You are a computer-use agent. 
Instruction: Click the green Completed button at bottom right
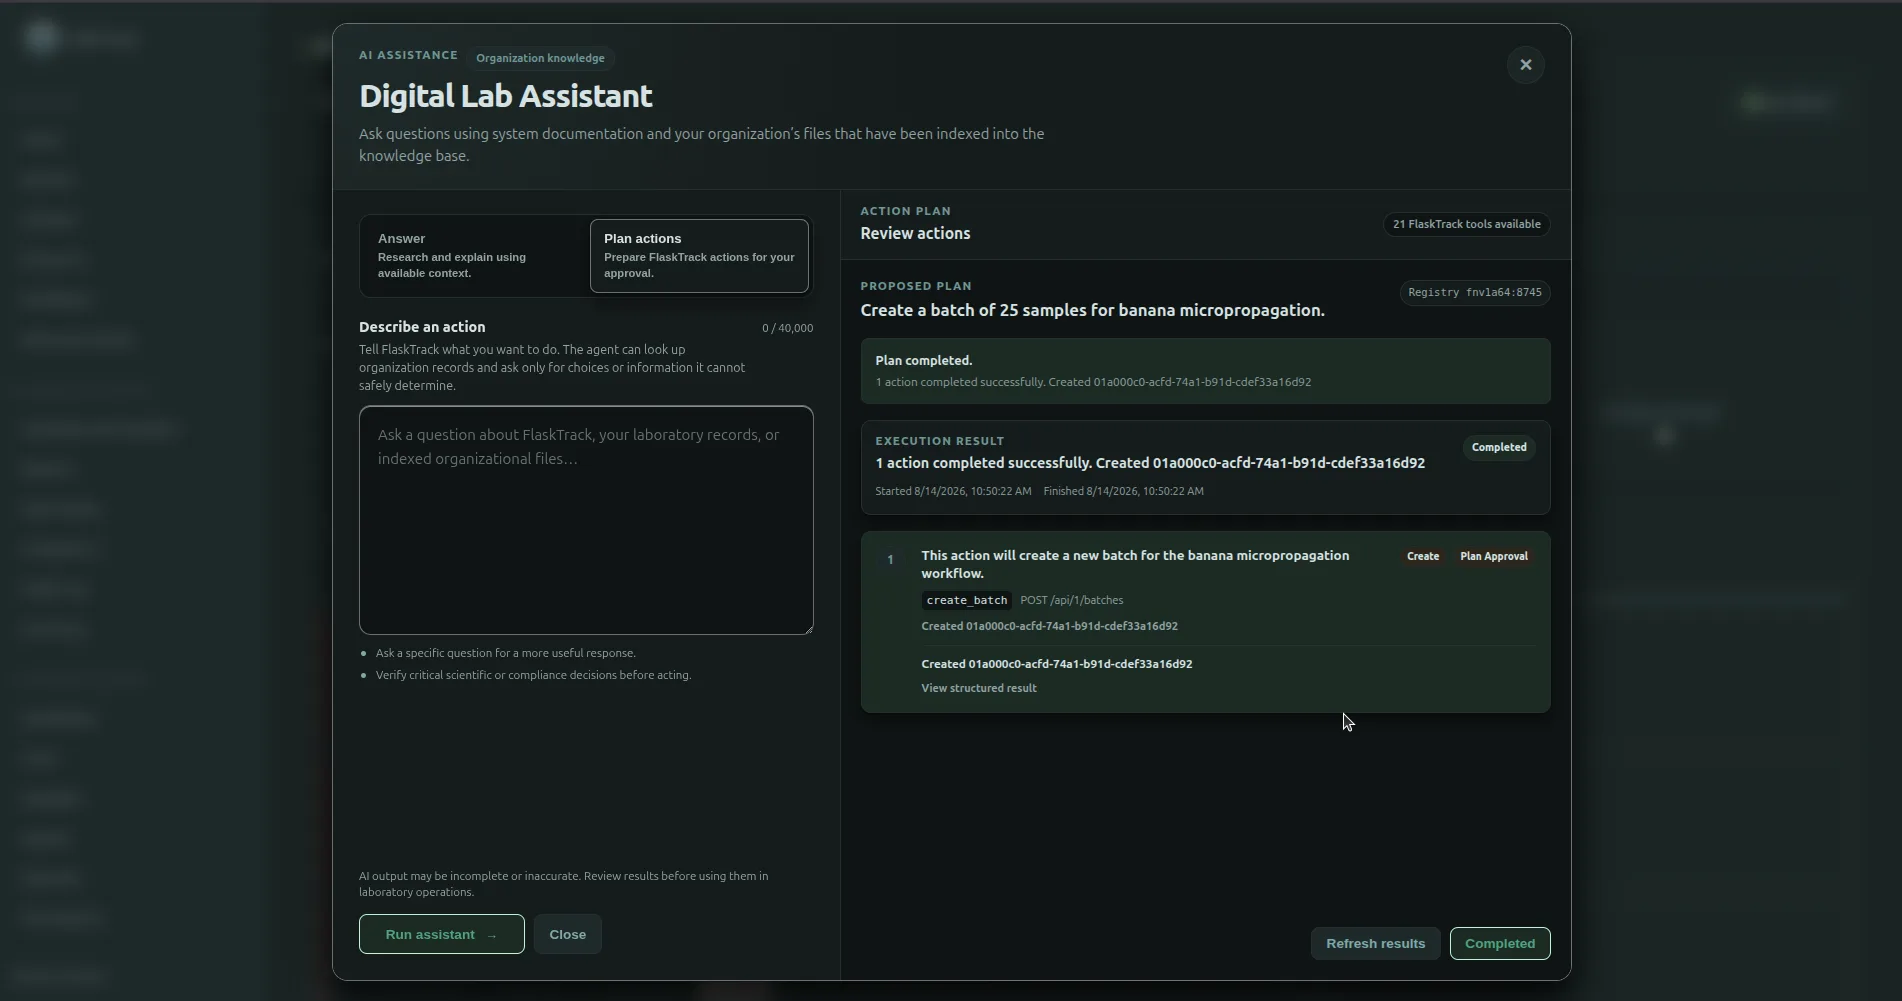(1500, 943)
